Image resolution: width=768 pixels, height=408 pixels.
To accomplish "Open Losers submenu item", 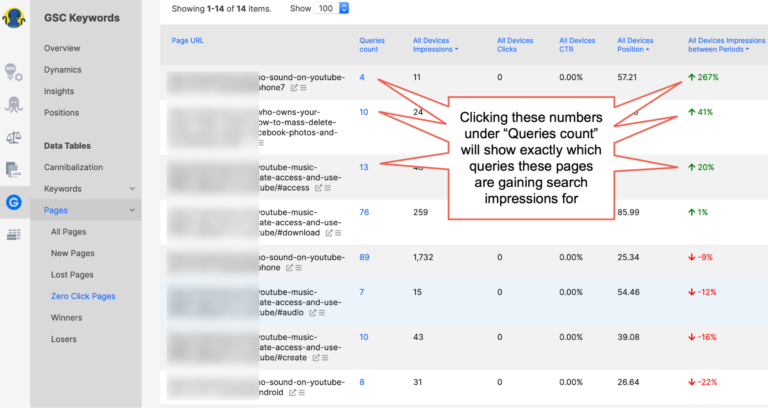I will pos(64,339).
